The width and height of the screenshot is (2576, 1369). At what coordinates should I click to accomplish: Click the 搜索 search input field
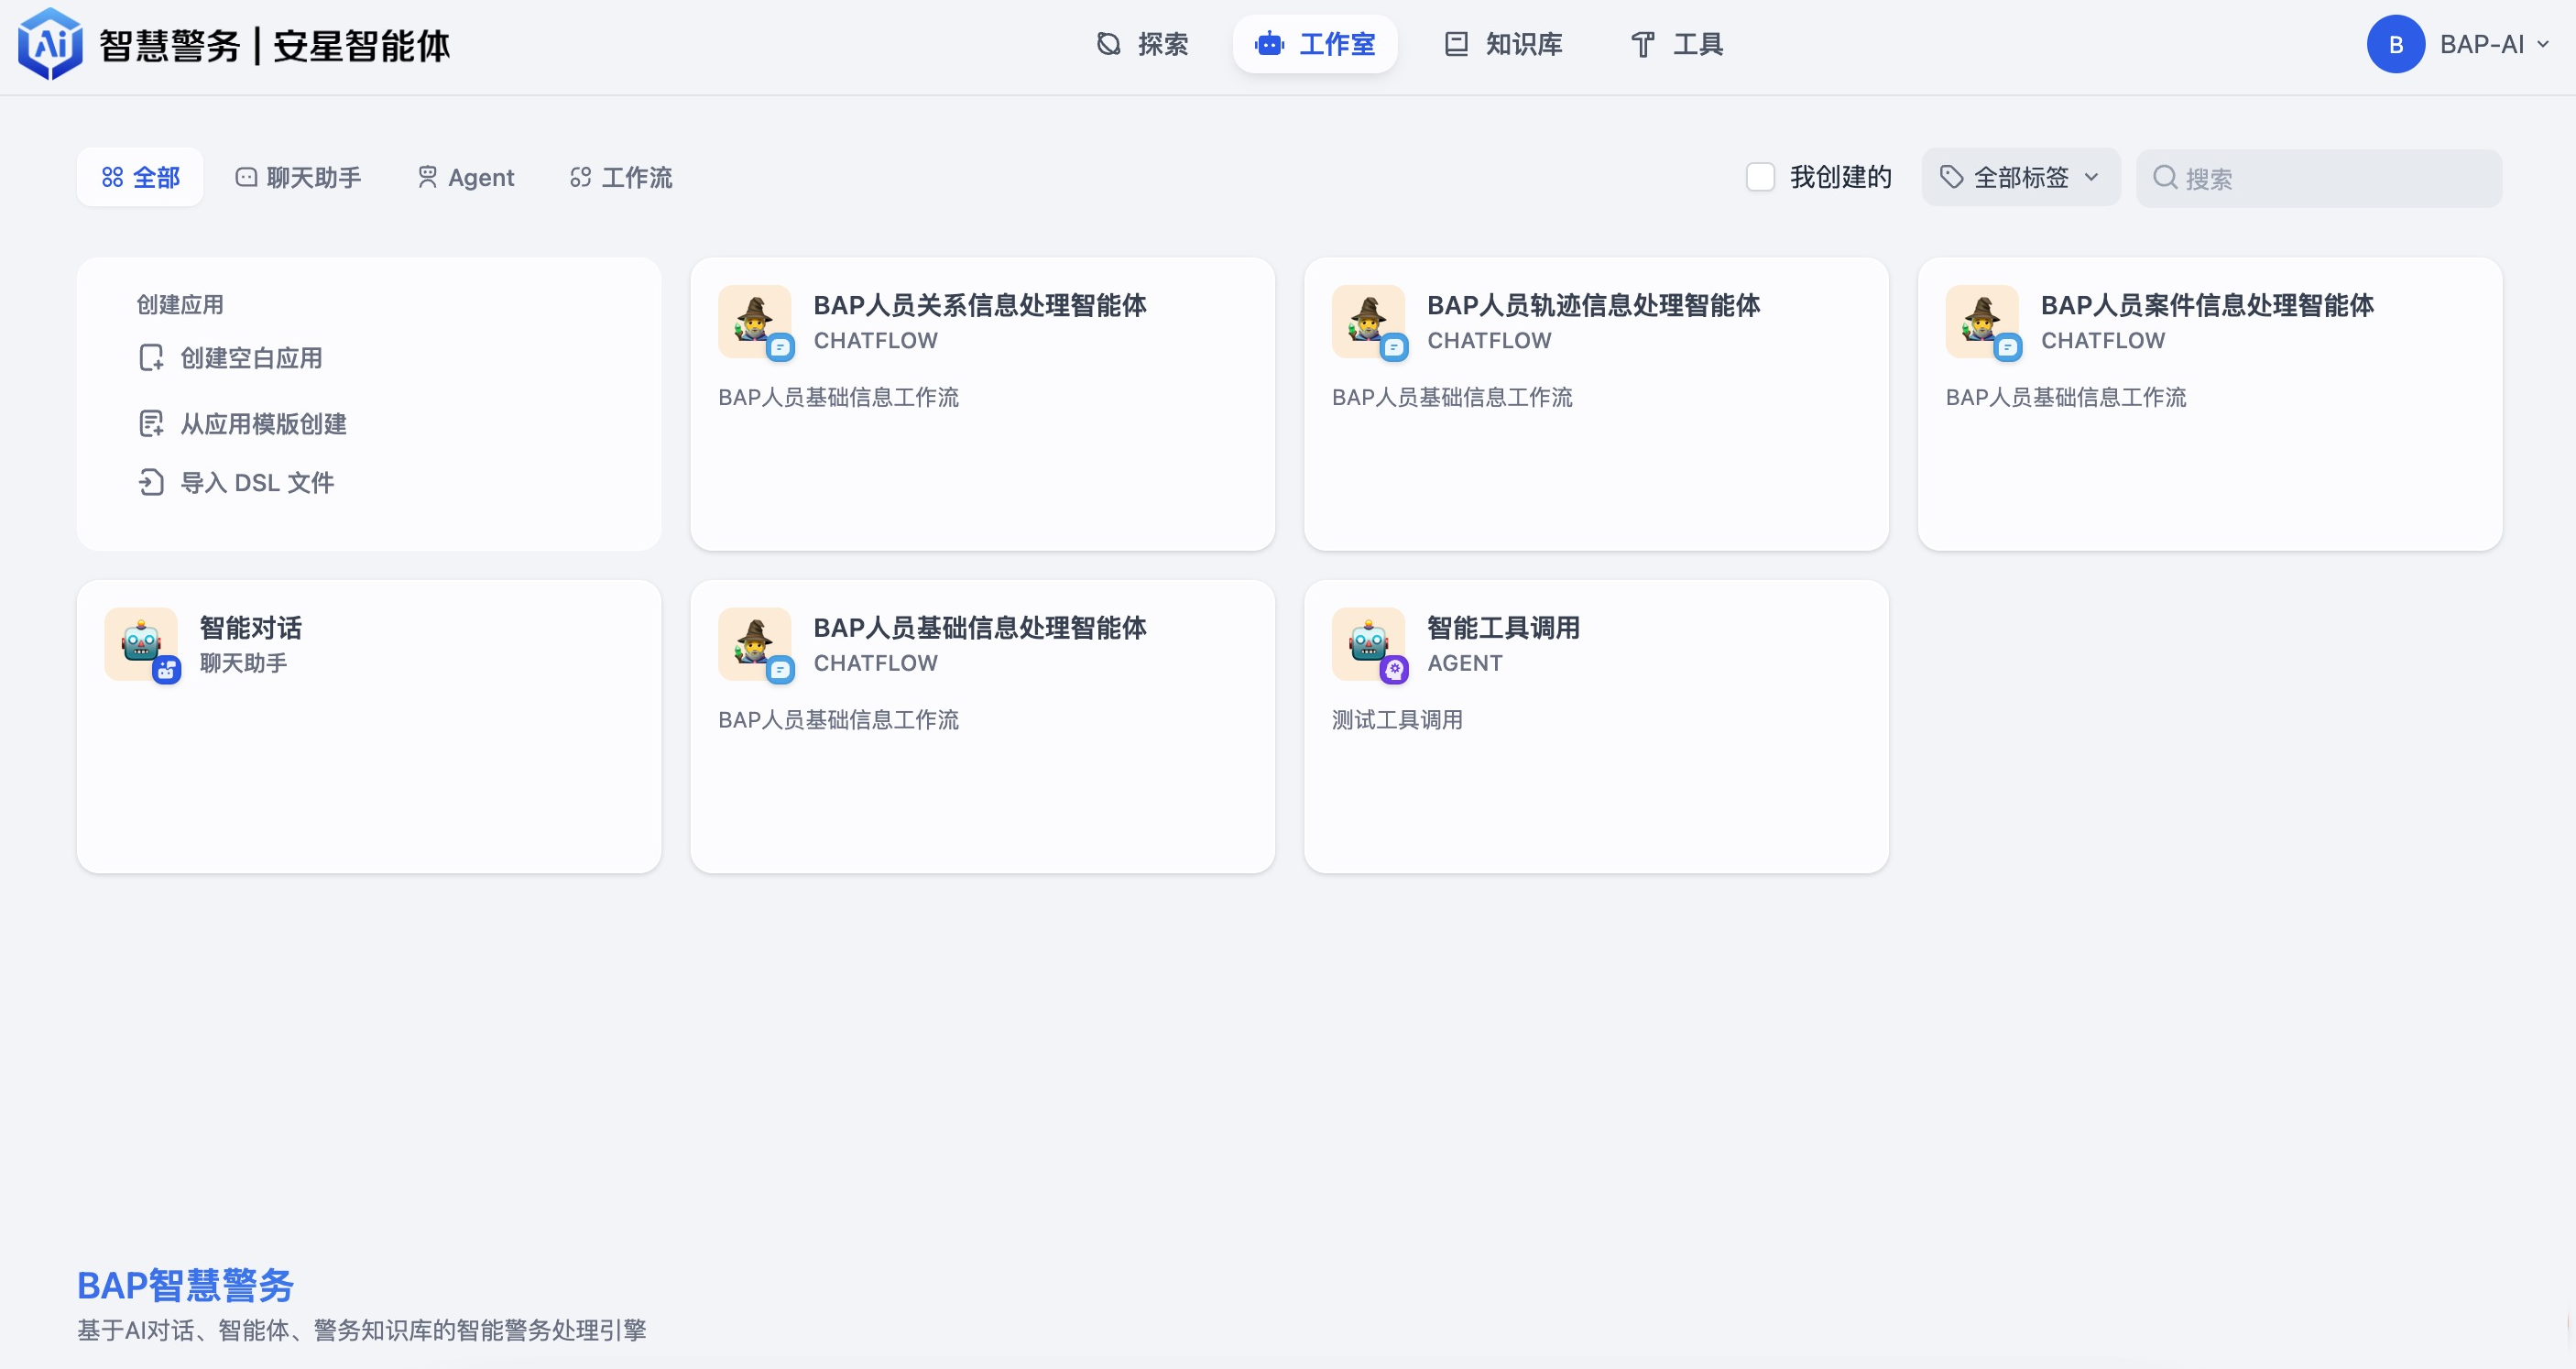(2318, 177)
